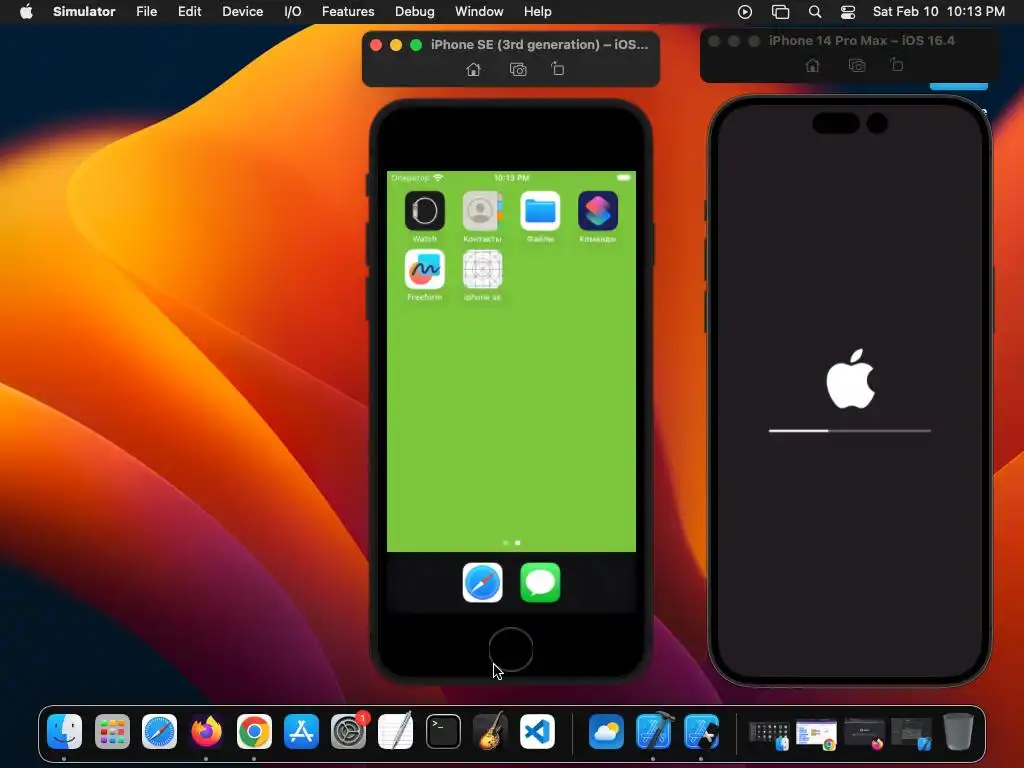The width and height of the screenshot is (1024, 768).
Task: Open the Файлы app on iPhone SE
Action: pos(540,211)
